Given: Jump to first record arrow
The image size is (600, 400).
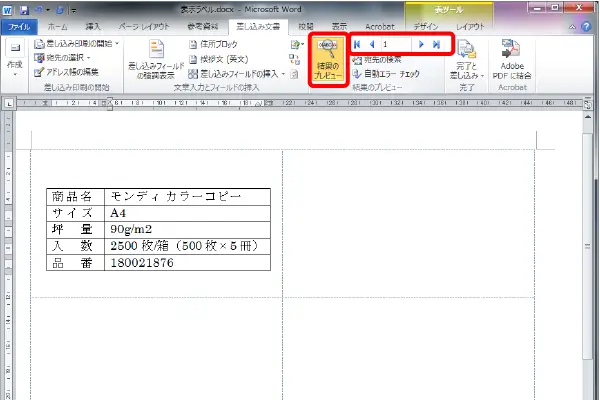Looking at the screenshot, I should point(357,44).
